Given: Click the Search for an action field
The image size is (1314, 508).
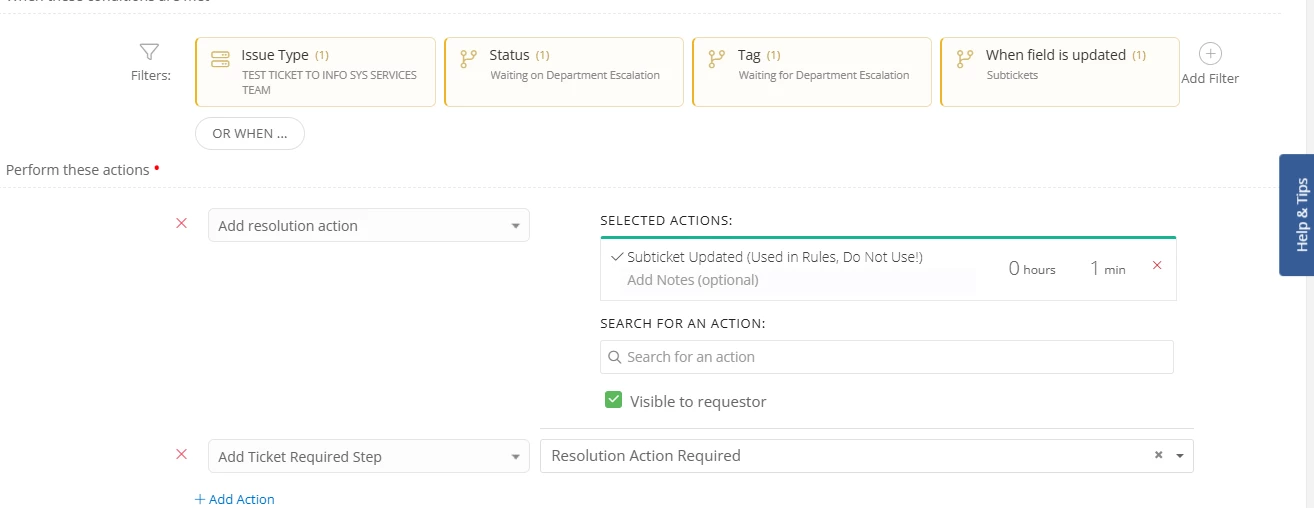Looking at the screenshot, I should coord(886,357).
